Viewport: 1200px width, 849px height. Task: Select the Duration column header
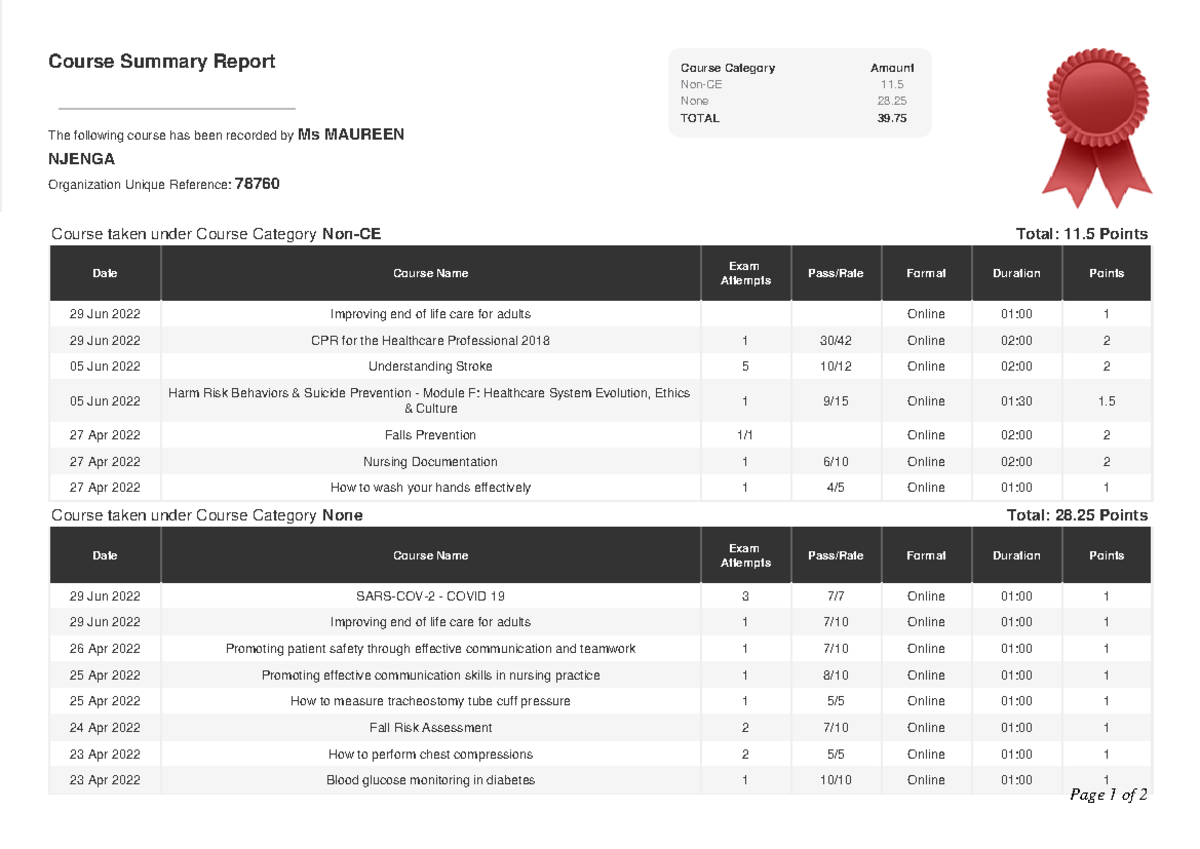tap(1016, 272)
